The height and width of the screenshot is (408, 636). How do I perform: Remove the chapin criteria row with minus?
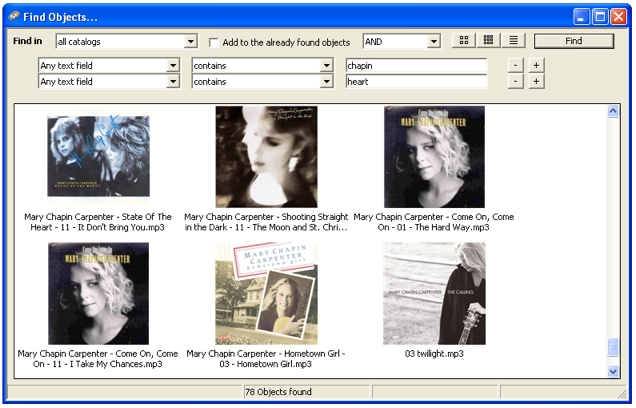coord(516,65)
